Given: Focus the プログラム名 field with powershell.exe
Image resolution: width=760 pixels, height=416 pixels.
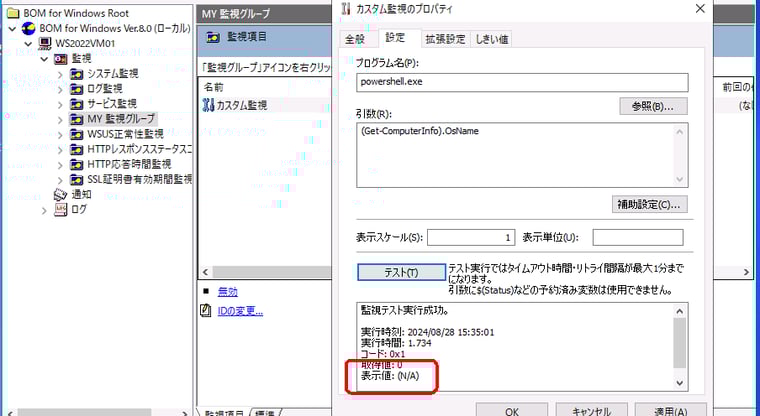Looking at the screenshot, I should click(522, 82).
